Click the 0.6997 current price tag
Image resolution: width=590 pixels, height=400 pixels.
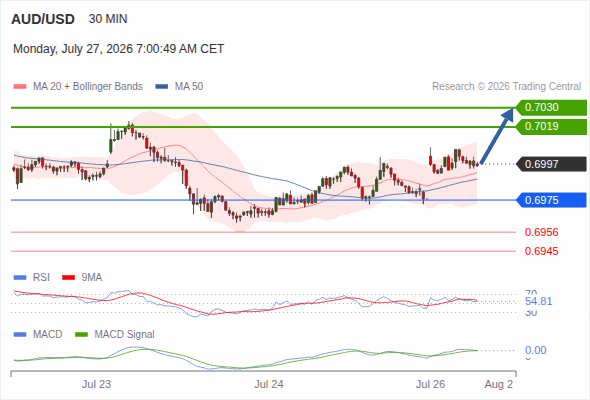(x=551, y=164)
